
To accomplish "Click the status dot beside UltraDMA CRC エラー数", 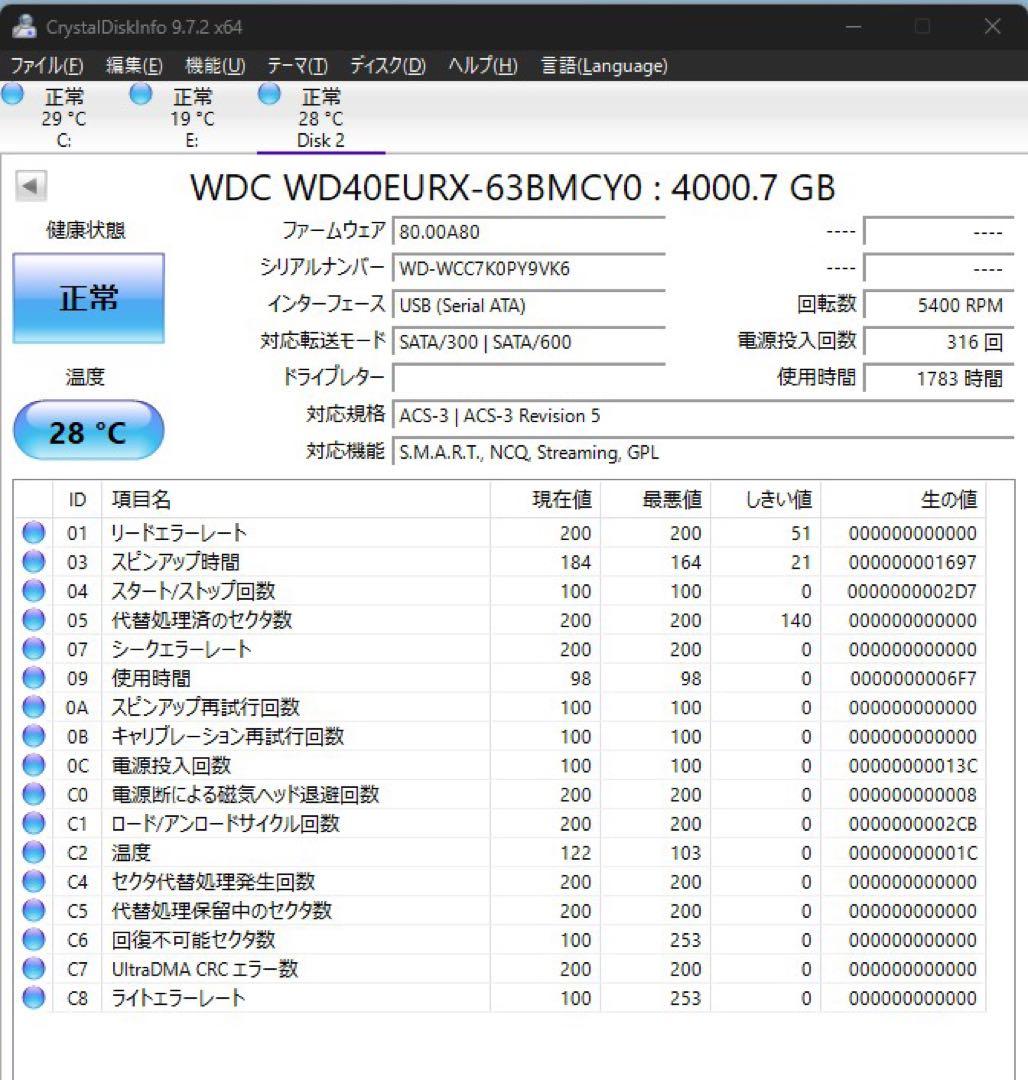I will pos(32,969).
